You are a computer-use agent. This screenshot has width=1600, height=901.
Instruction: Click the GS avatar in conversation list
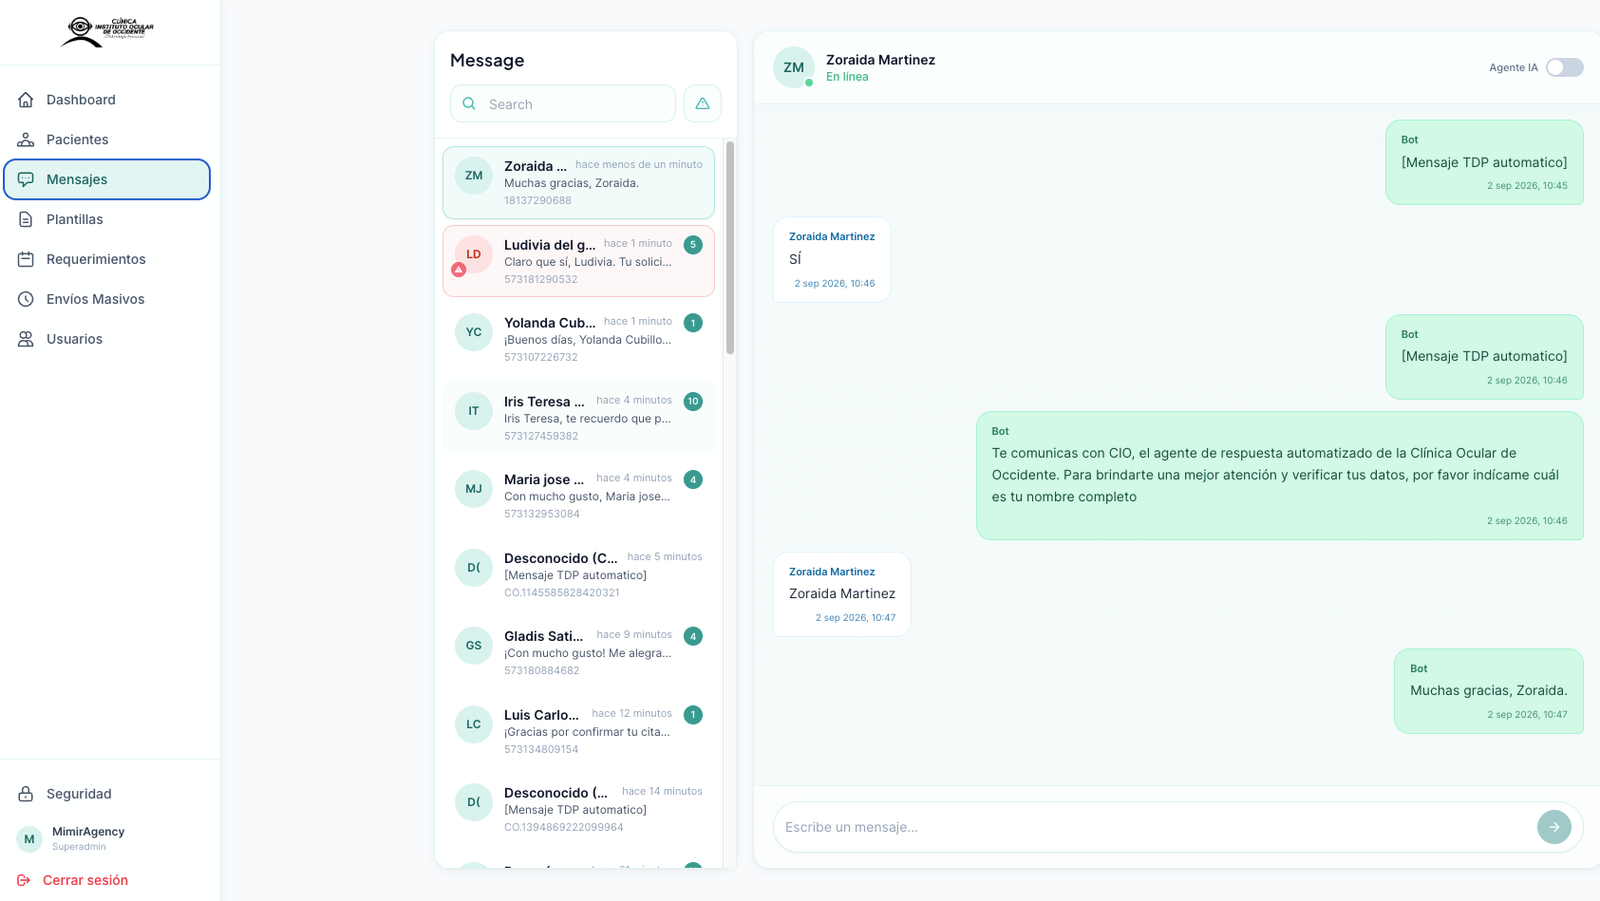473,646
